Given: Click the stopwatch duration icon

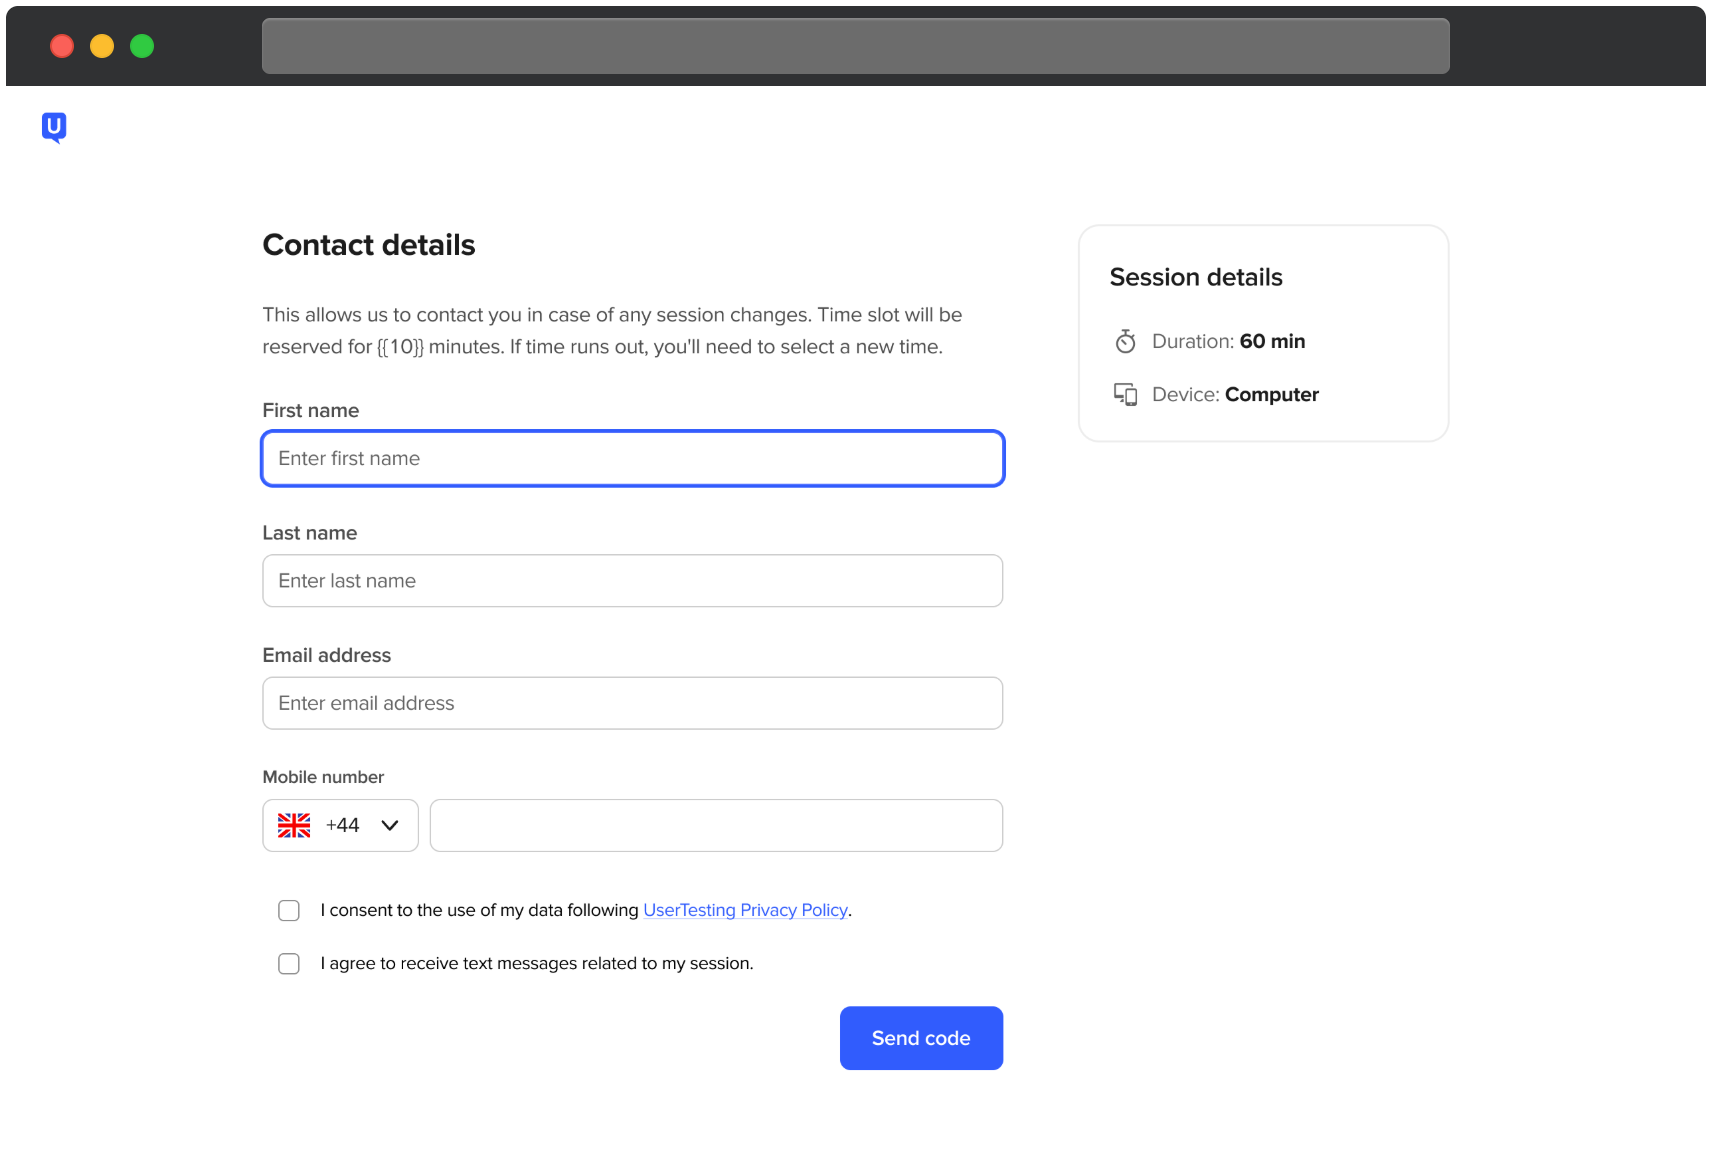Looking at the screenshot, I should pyautogui.click(x=1125, y=341).
